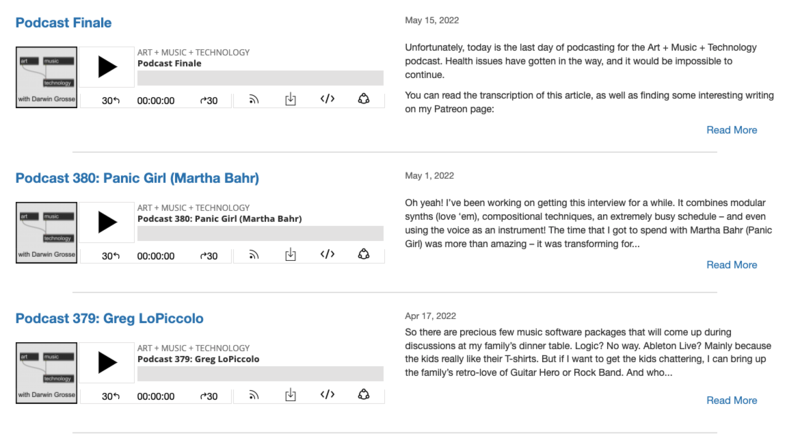Image resolution: width=800 pixels, height=434 pixels.
Task: Seek in Podcast 379 progress bar
Action: point(260,373)
